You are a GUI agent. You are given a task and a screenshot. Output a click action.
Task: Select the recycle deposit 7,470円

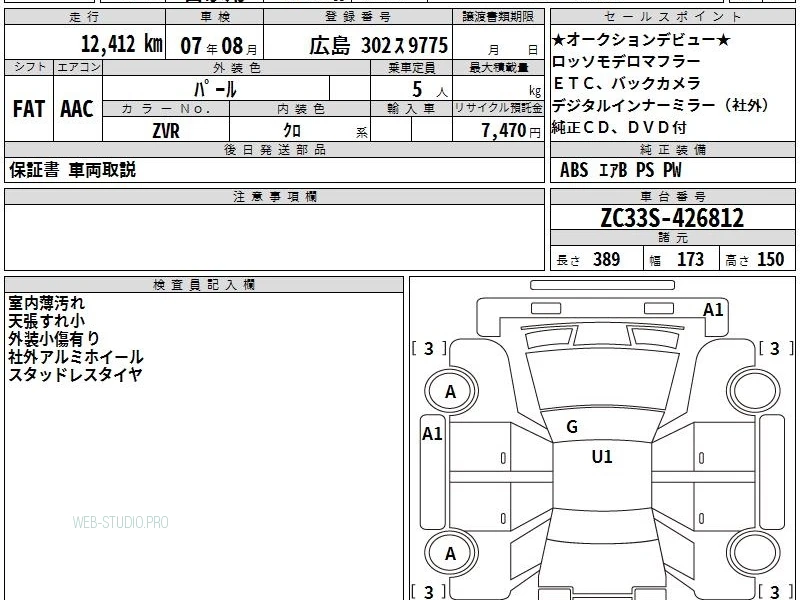click(511, 131)
